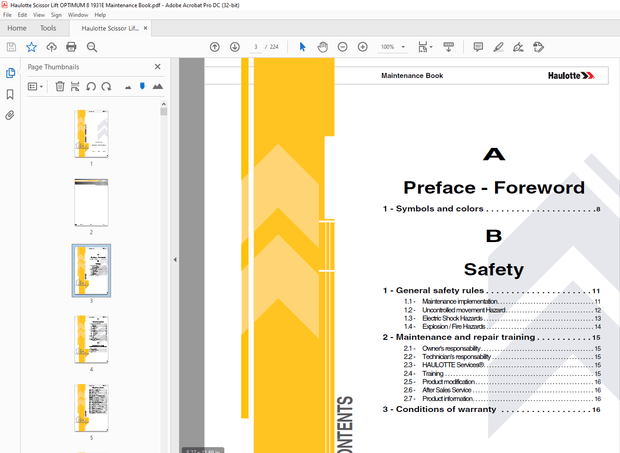This screenshot has height=453, width=620.
Task: Activate the Selection arrow tool
Action: coord(303,47)
